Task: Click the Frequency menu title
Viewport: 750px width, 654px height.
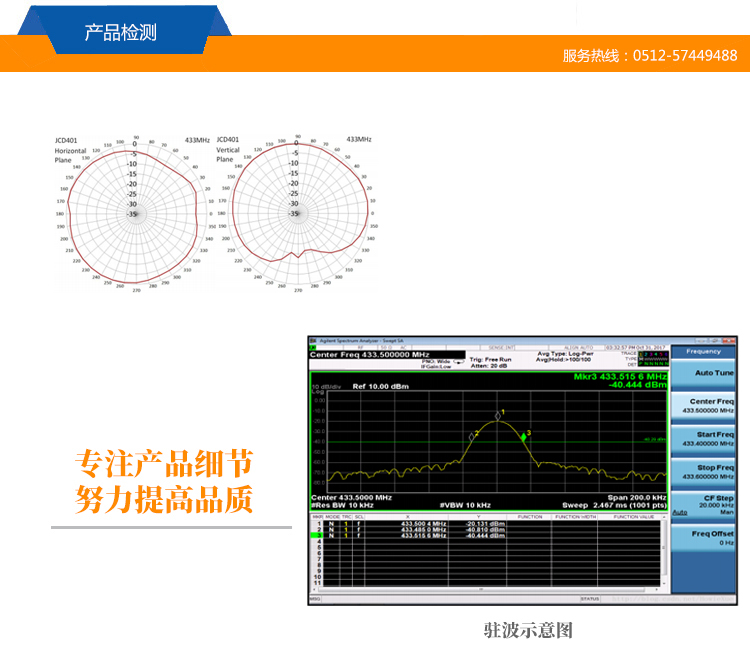Action: coord(710,351)
